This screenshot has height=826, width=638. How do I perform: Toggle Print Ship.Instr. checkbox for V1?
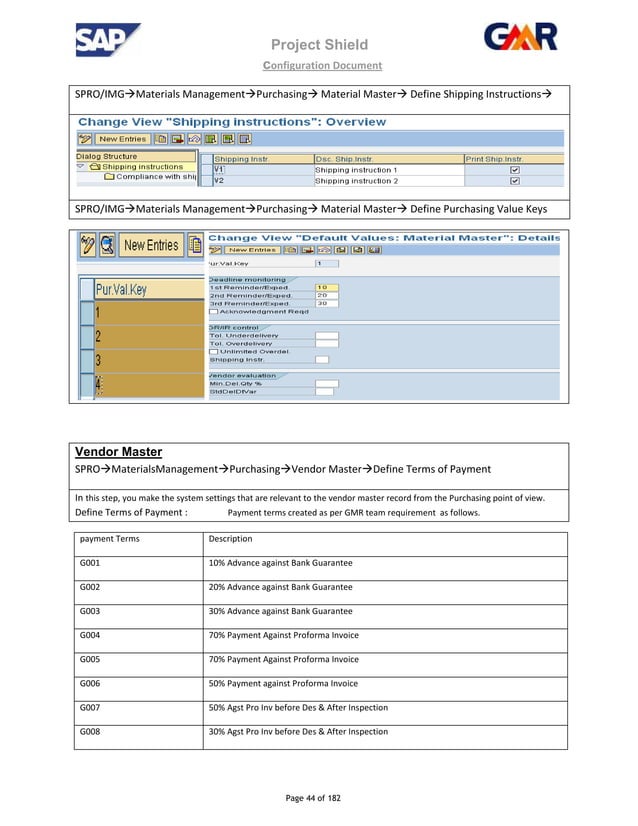click(x=515, y=170)
